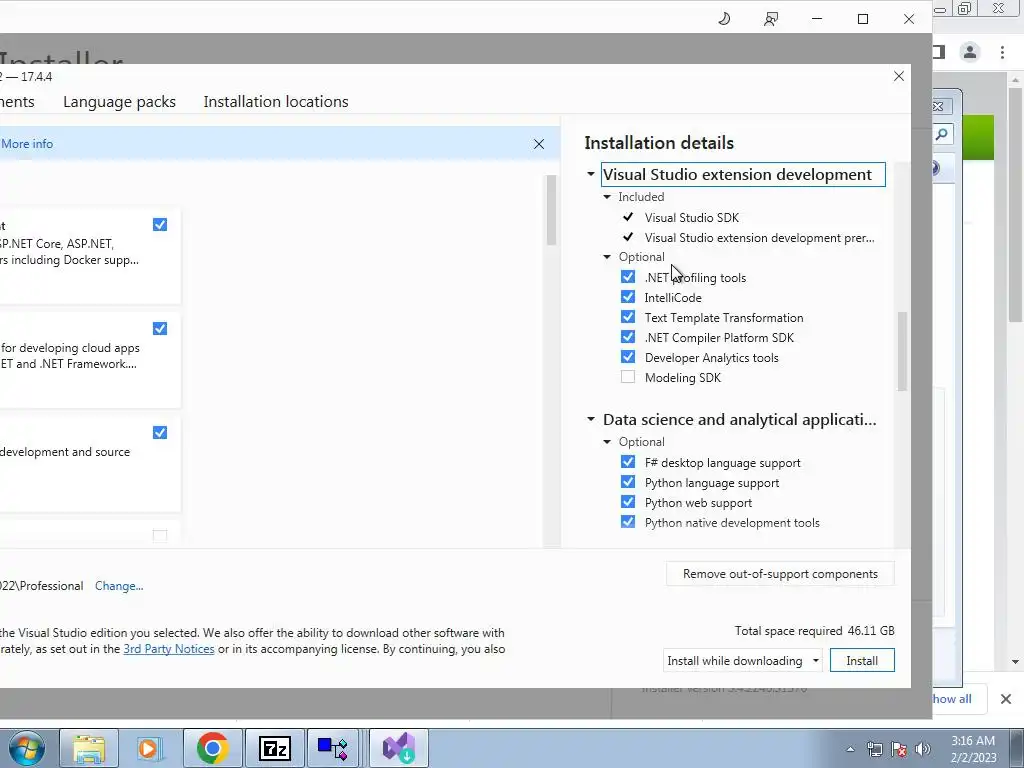Select Visual Studio SDK included item
The height and width of the screenshot is (768, 1024).
692,217
